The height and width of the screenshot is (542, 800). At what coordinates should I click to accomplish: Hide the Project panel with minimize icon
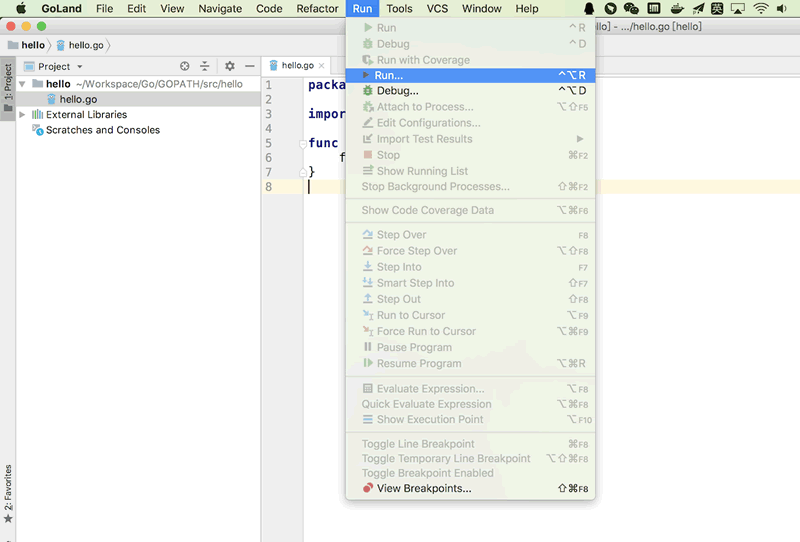[248, 66]
